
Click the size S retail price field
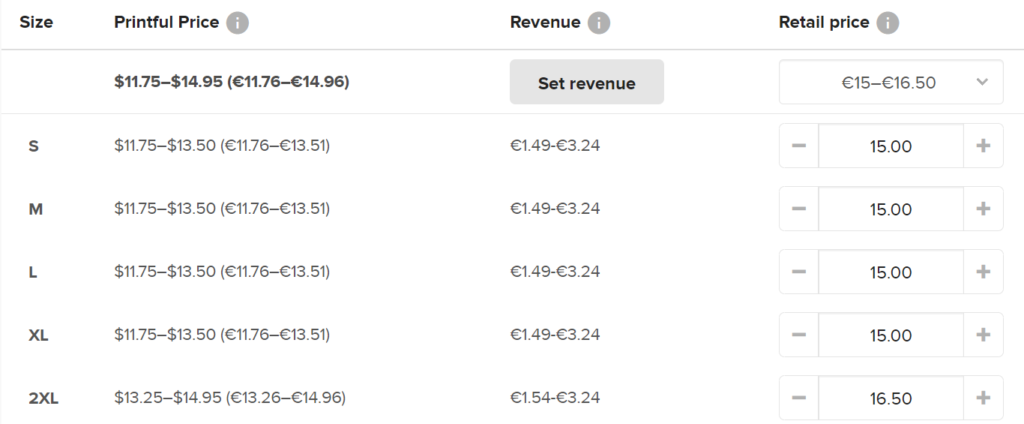click(x=890, y=146)
